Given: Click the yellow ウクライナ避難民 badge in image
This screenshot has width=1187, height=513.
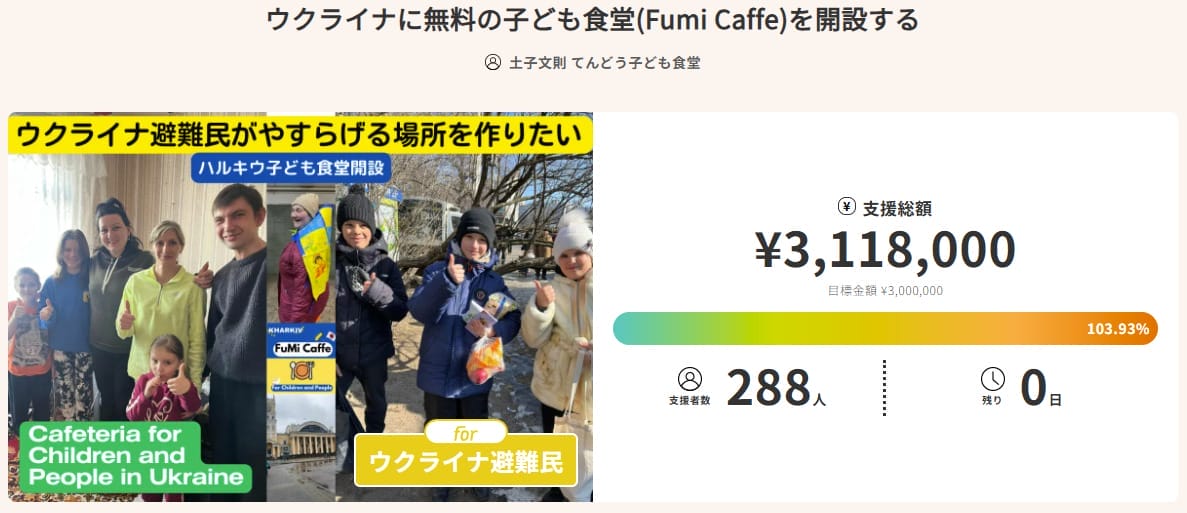Looking at the screenshot, I should click(466, 462).
